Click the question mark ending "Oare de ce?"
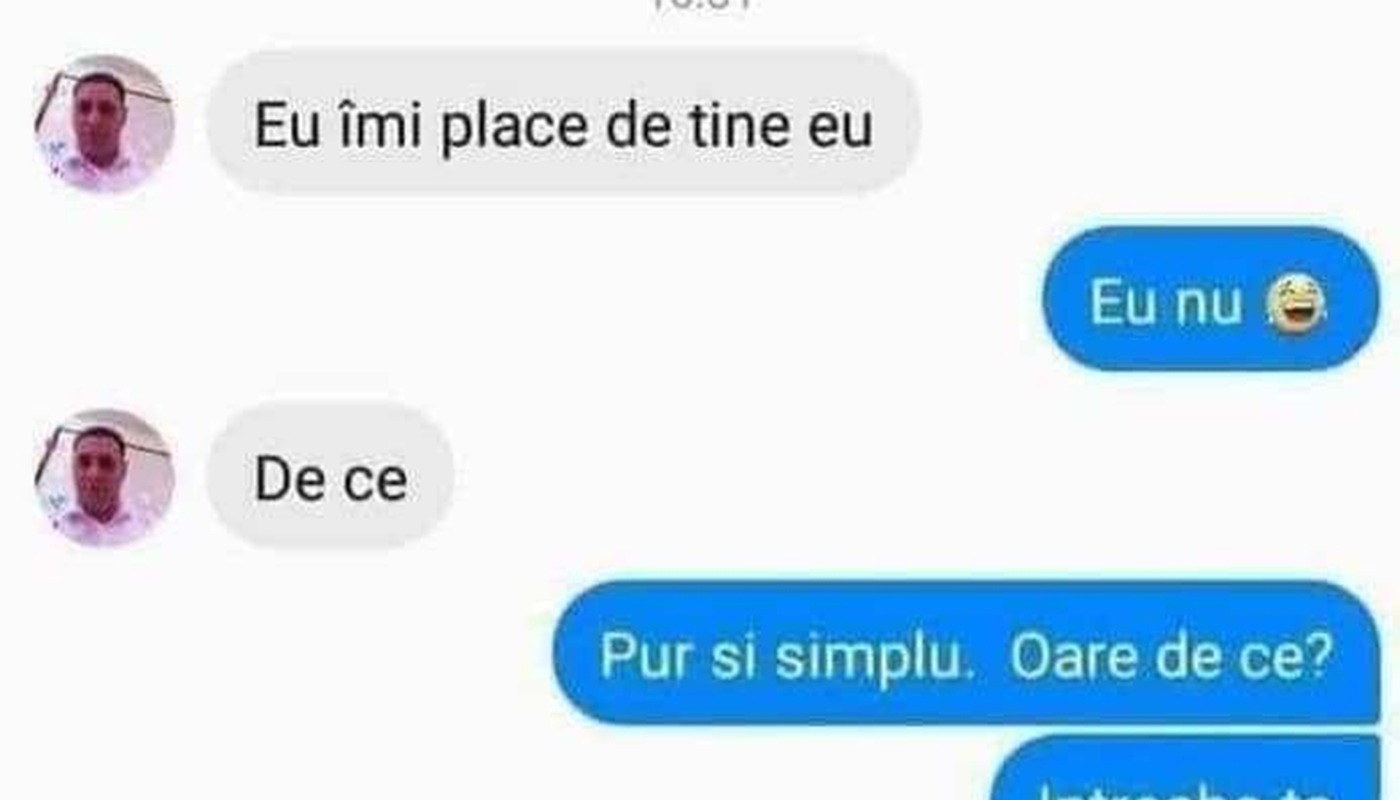 (x=1321, y=657)
